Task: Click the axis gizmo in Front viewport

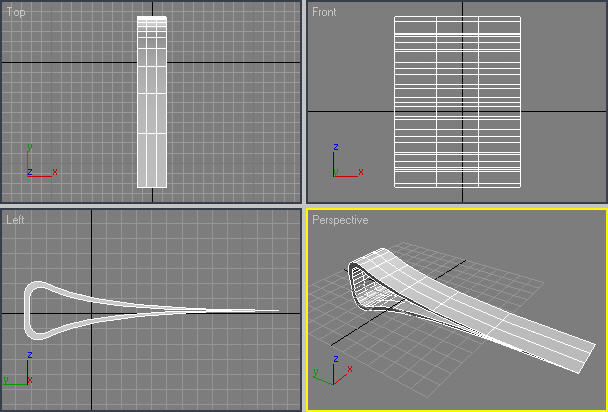Action: tap(348, 161)
